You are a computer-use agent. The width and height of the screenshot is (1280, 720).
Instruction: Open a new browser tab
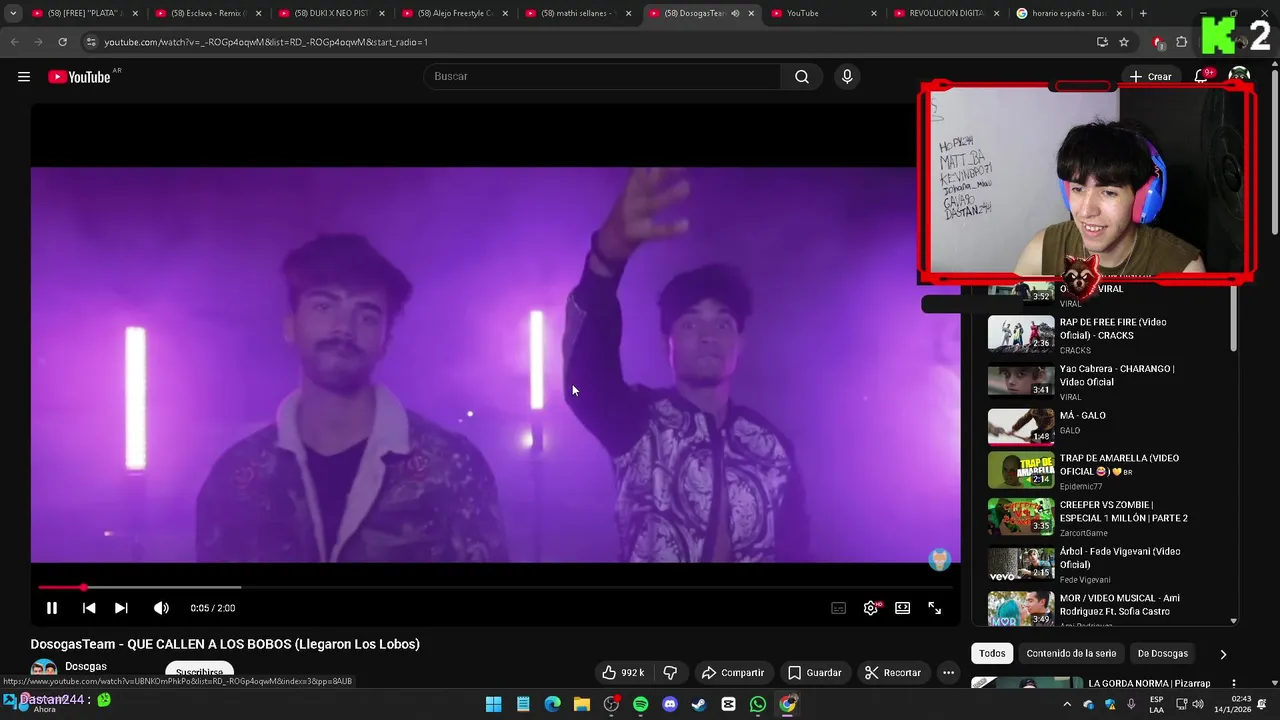coord(1143,13)
